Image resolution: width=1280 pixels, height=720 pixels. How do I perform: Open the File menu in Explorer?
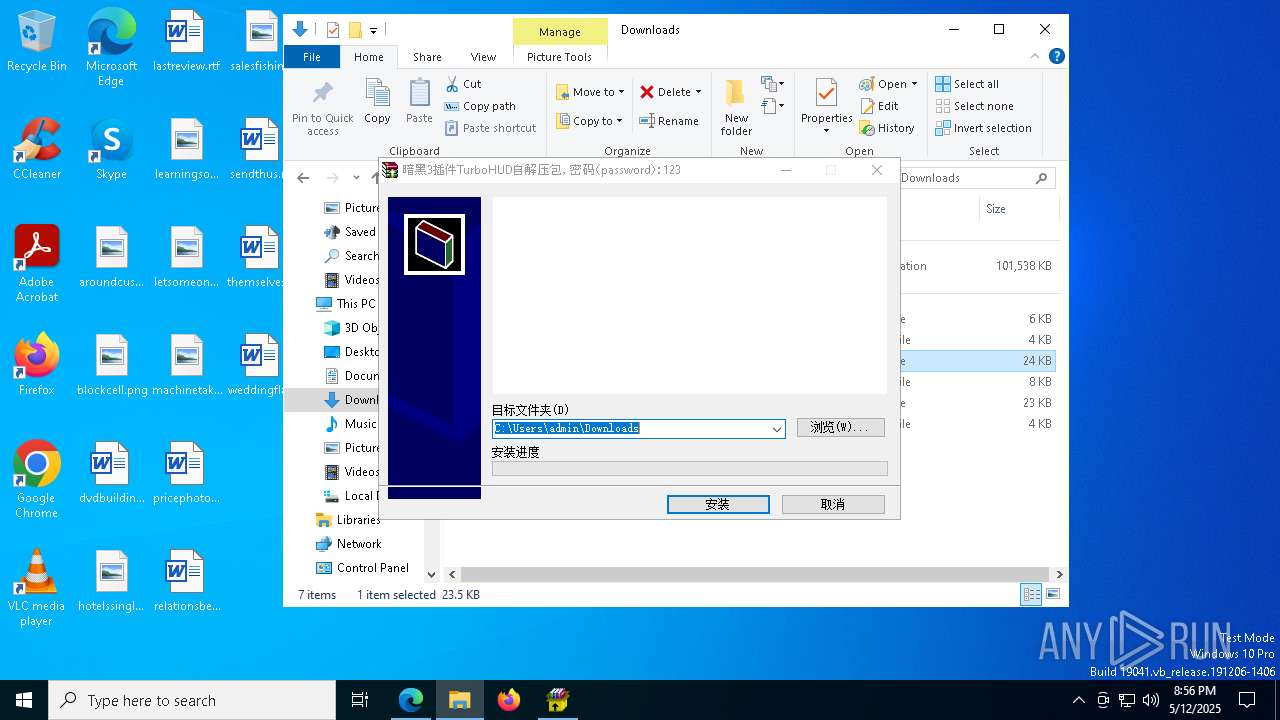(x=312, y=57)
